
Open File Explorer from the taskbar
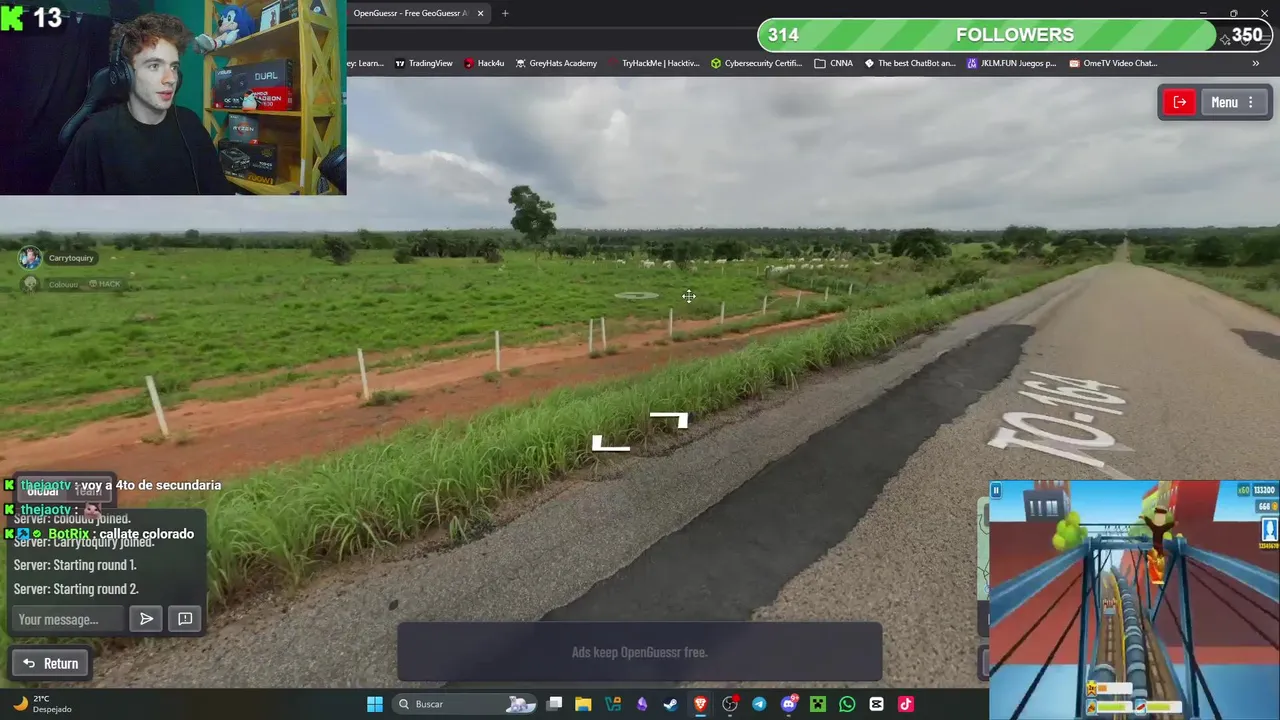[x=583, y=704]
